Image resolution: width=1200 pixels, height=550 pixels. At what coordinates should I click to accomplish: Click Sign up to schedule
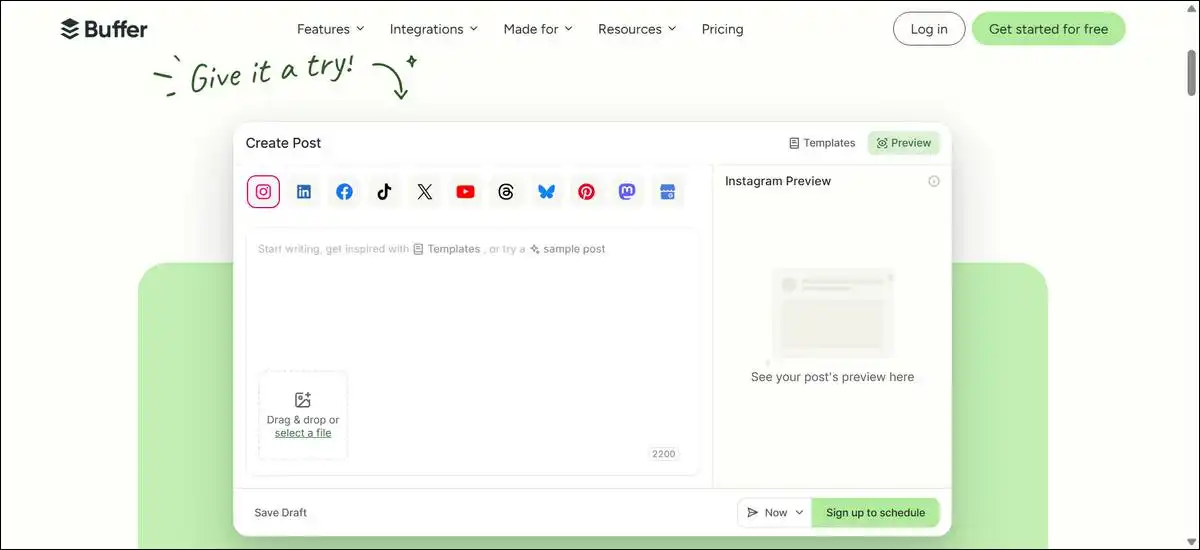[875, 512]
